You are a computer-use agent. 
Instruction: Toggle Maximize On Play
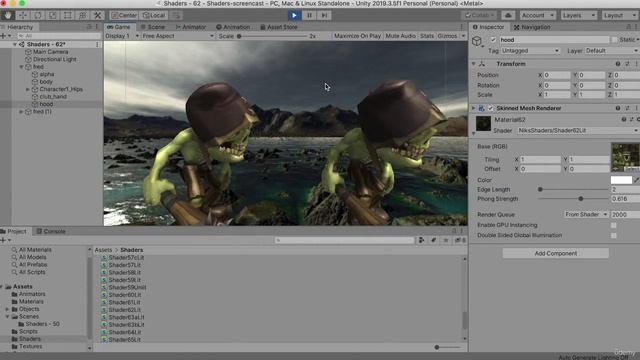click(x=357, y=36)
